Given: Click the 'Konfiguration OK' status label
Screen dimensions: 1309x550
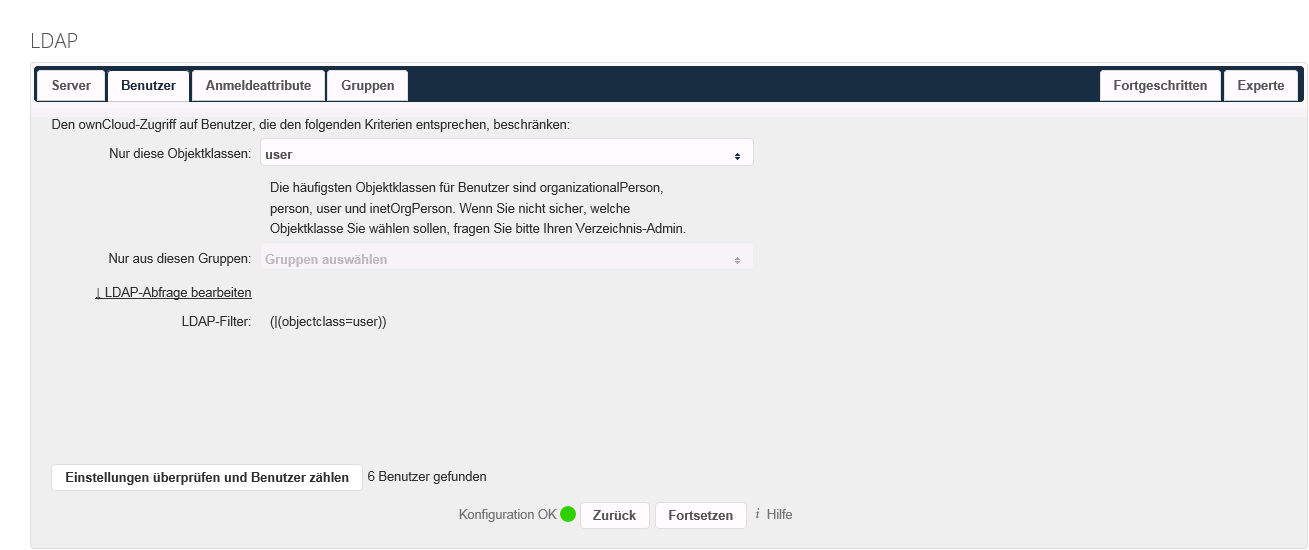Looking at the screenshot, I should (x=507, y=515).
